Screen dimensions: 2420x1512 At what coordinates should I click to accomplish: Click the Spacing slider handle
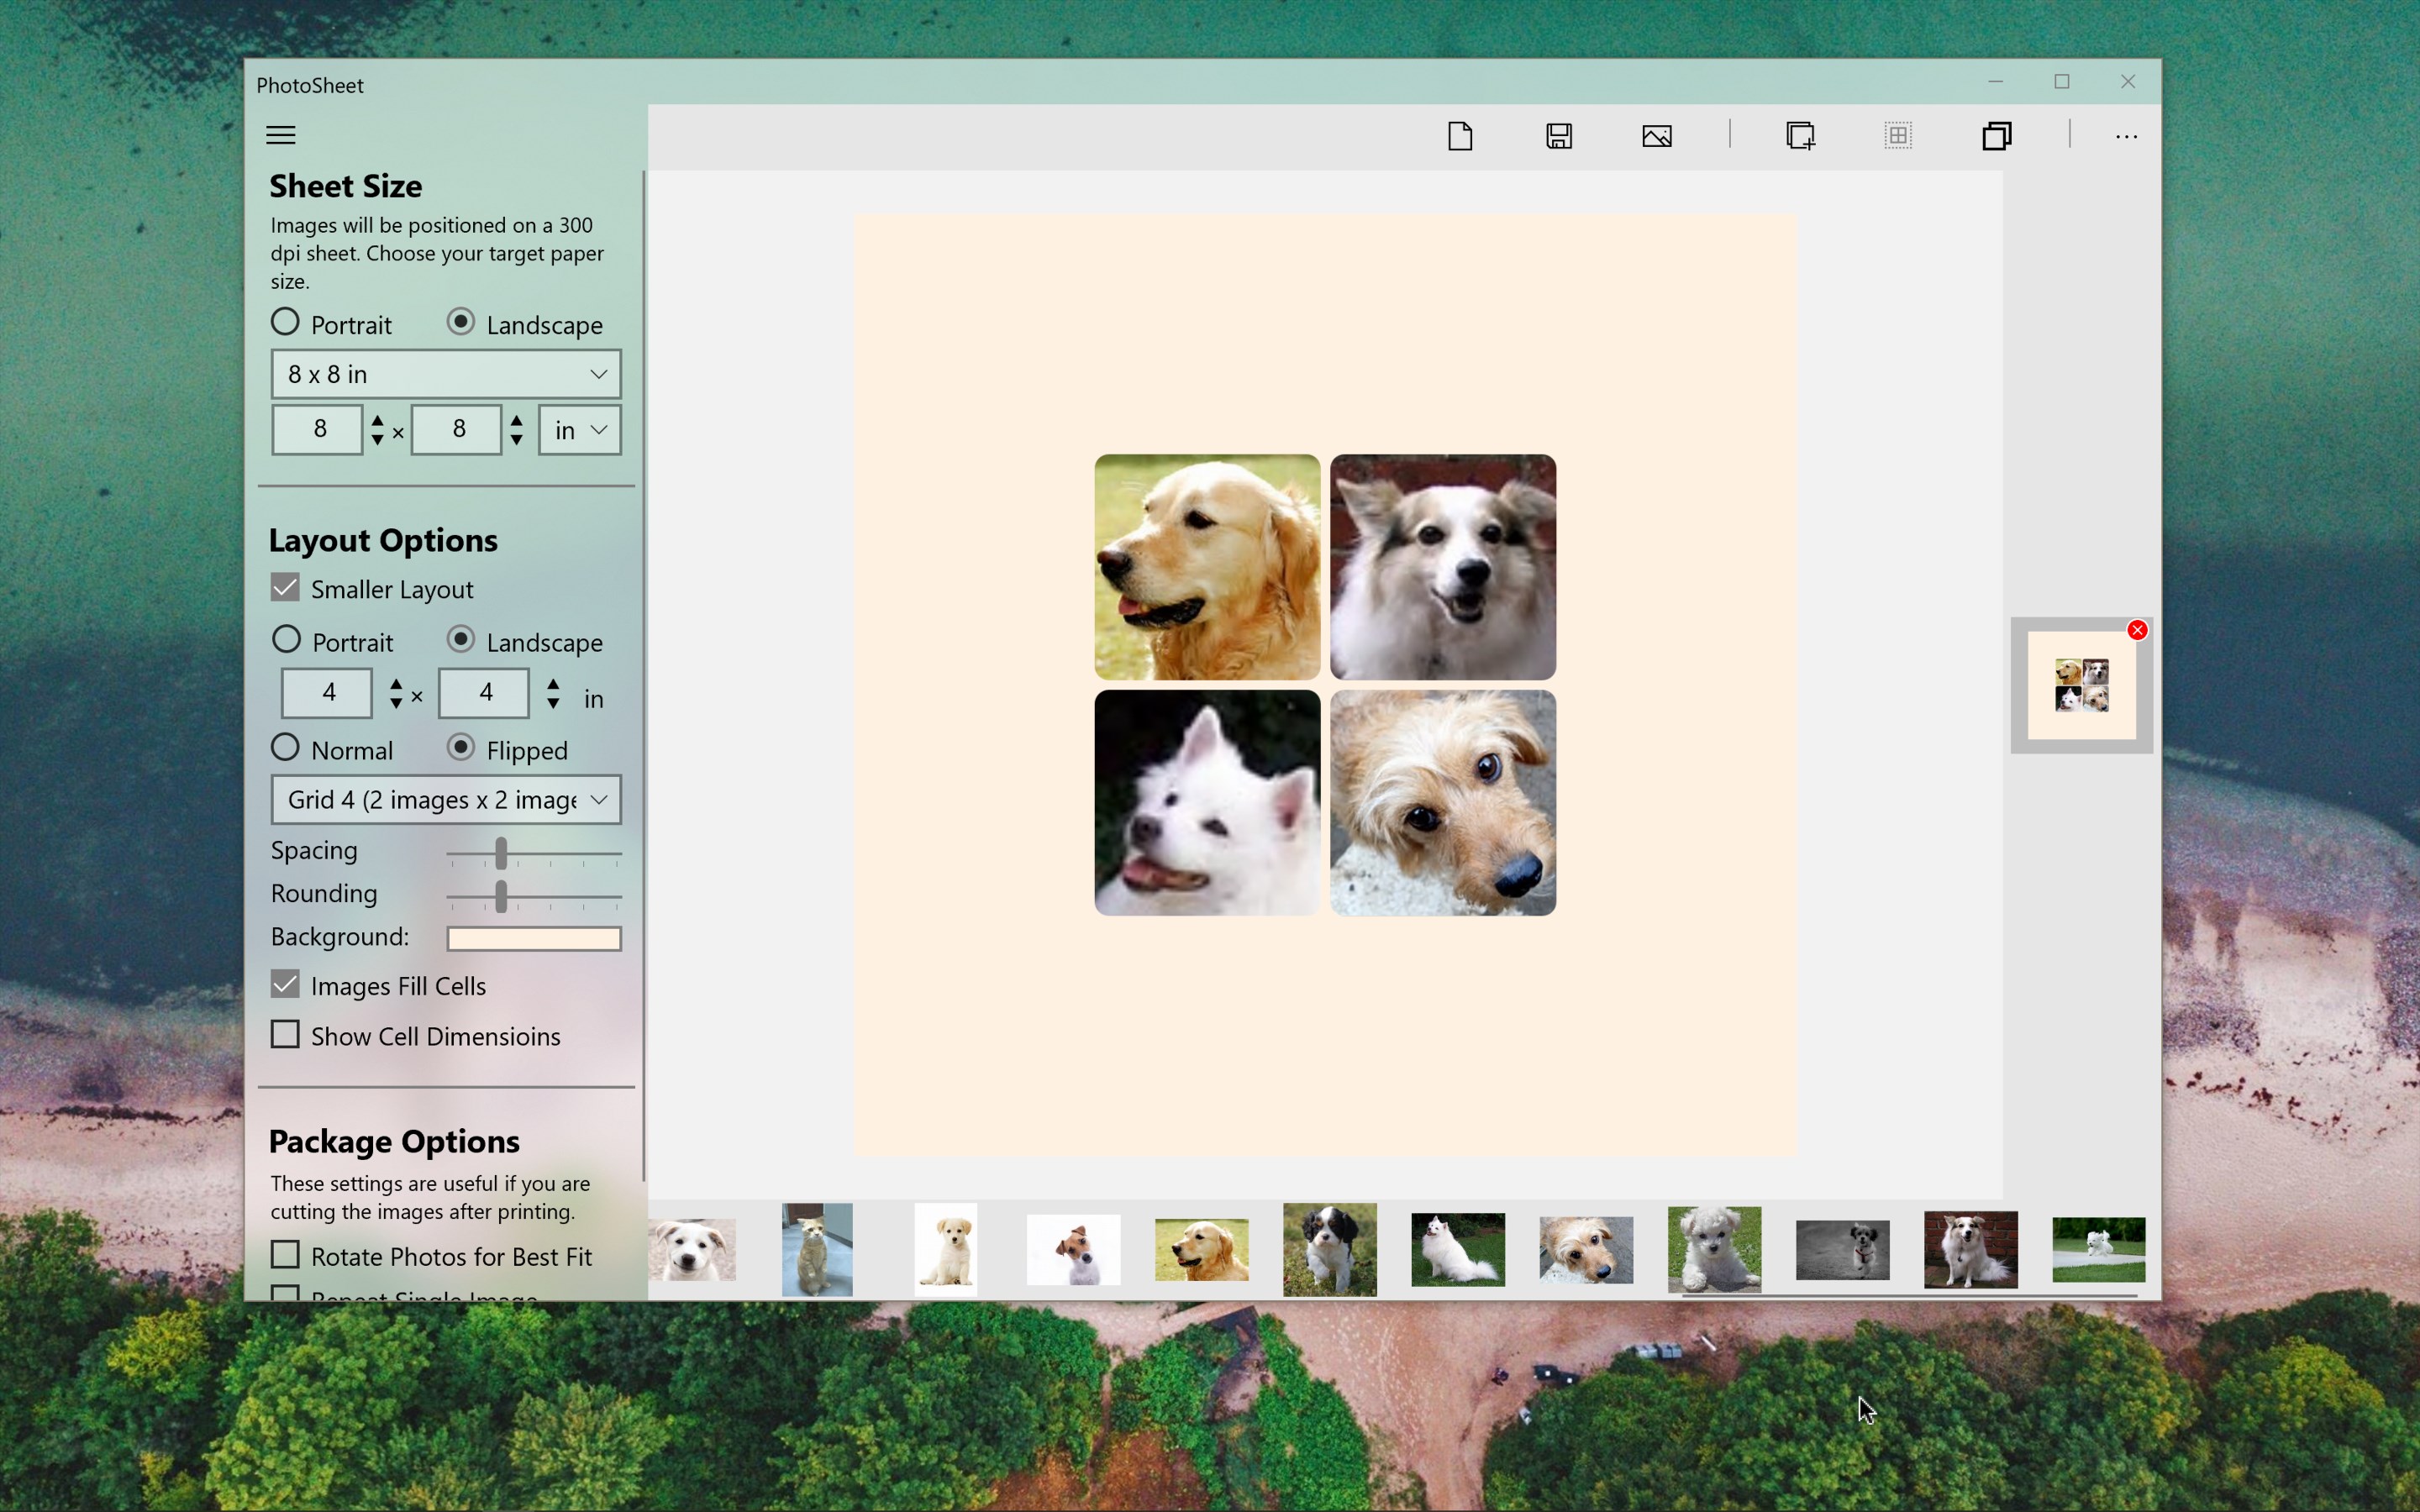tap(501, 854)
